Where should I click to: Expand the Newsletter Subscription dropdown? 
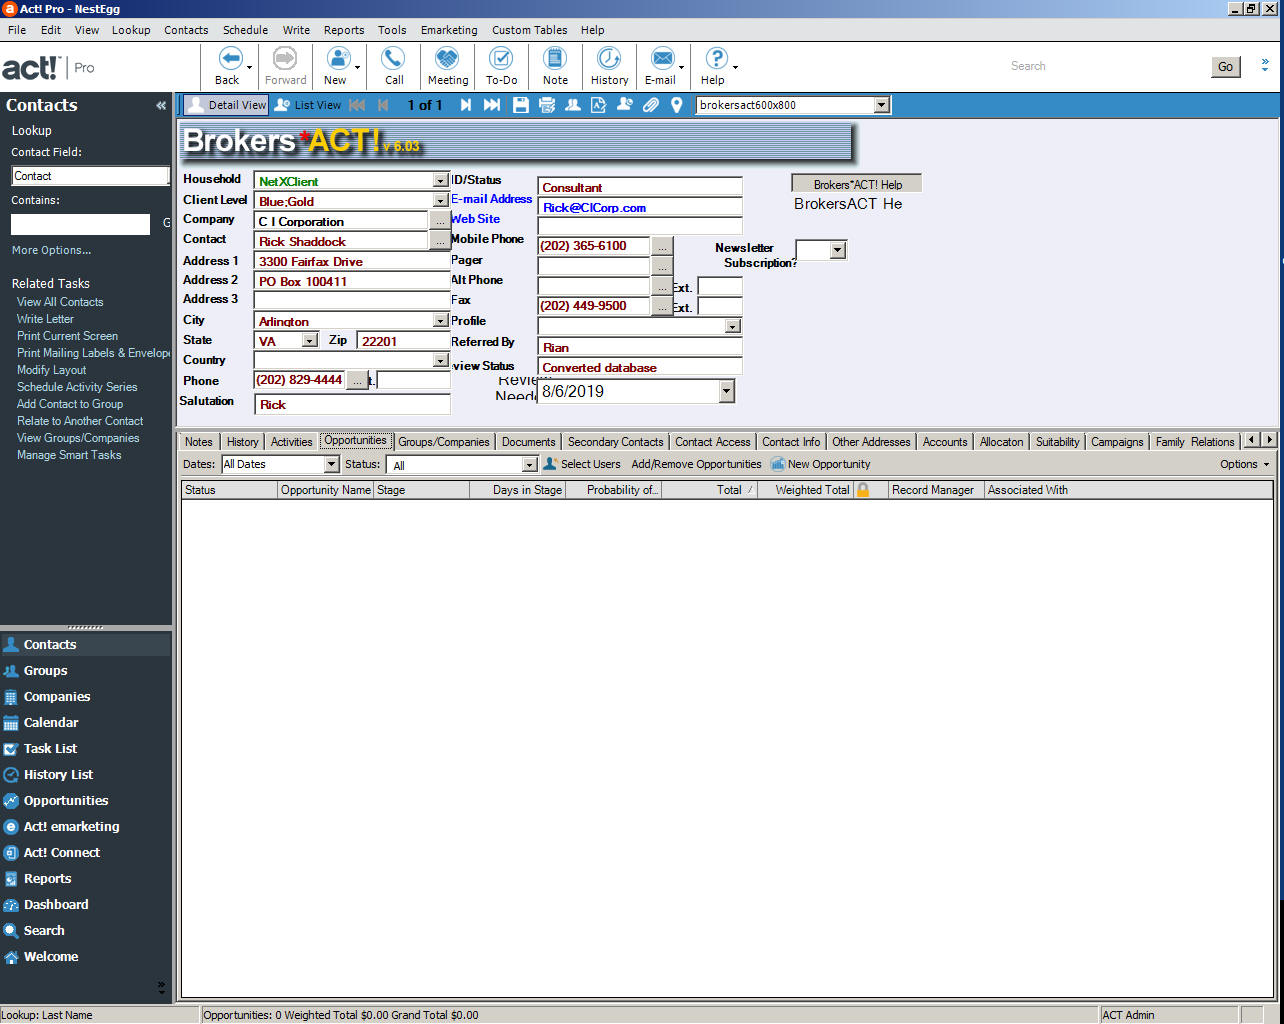(x=838, y=251)
